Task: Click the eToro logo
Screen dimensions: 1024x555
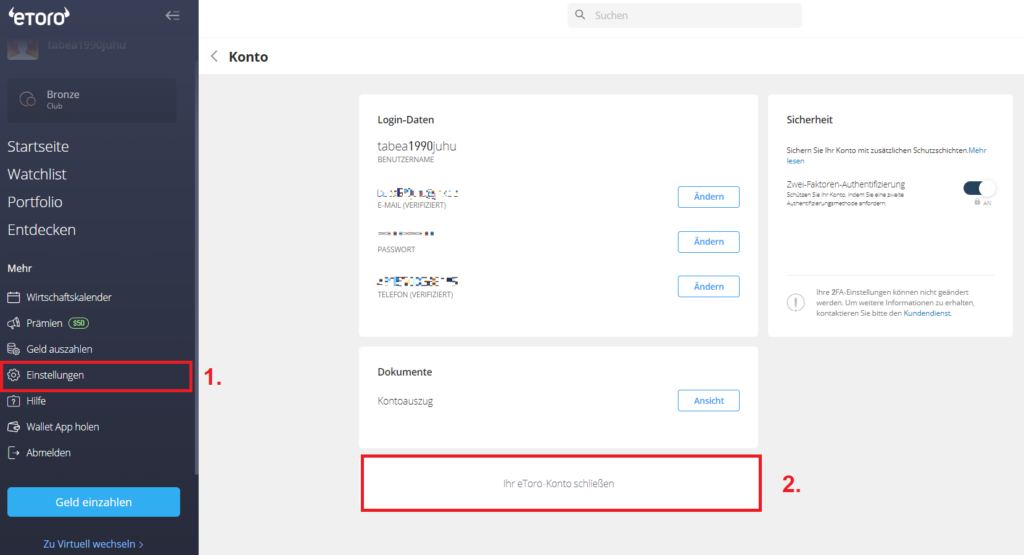Action: (39, 16)
